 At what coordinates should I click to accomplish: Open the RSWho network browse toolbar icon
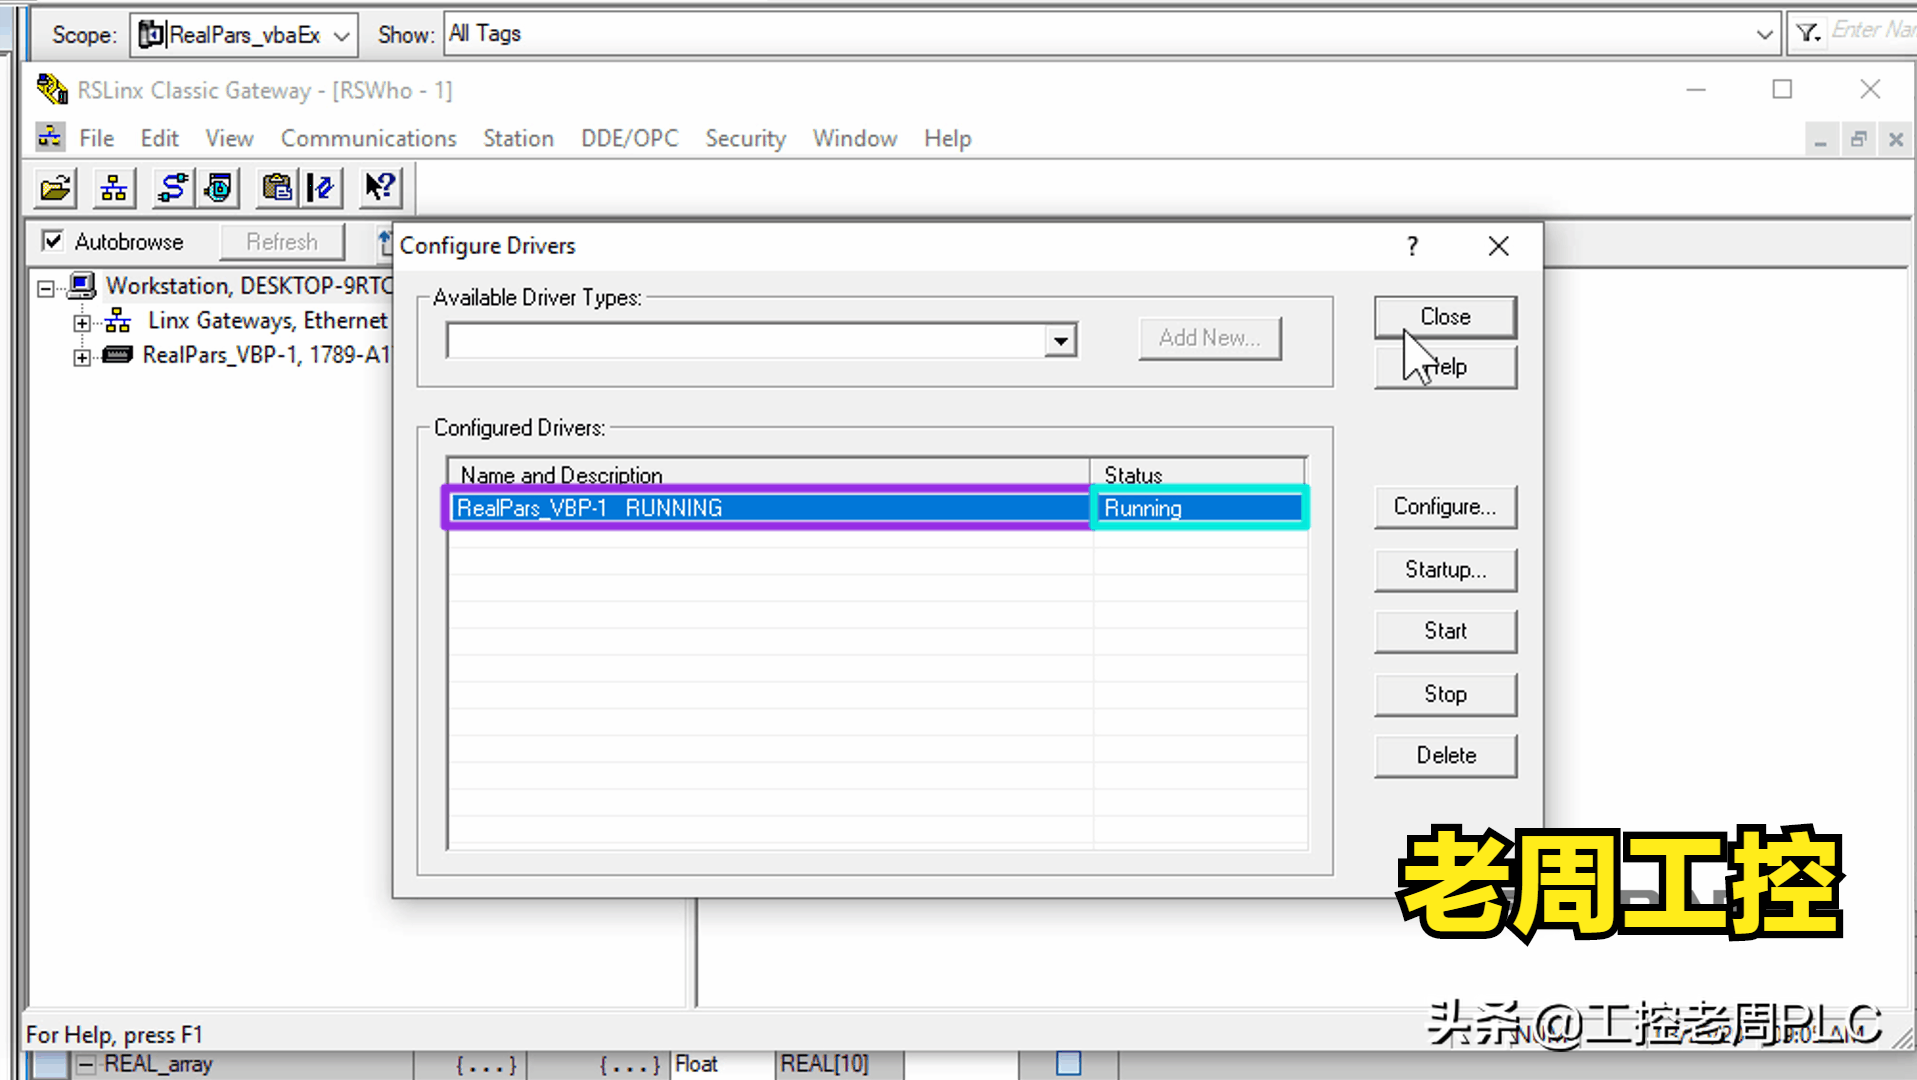tap(113, 187)
